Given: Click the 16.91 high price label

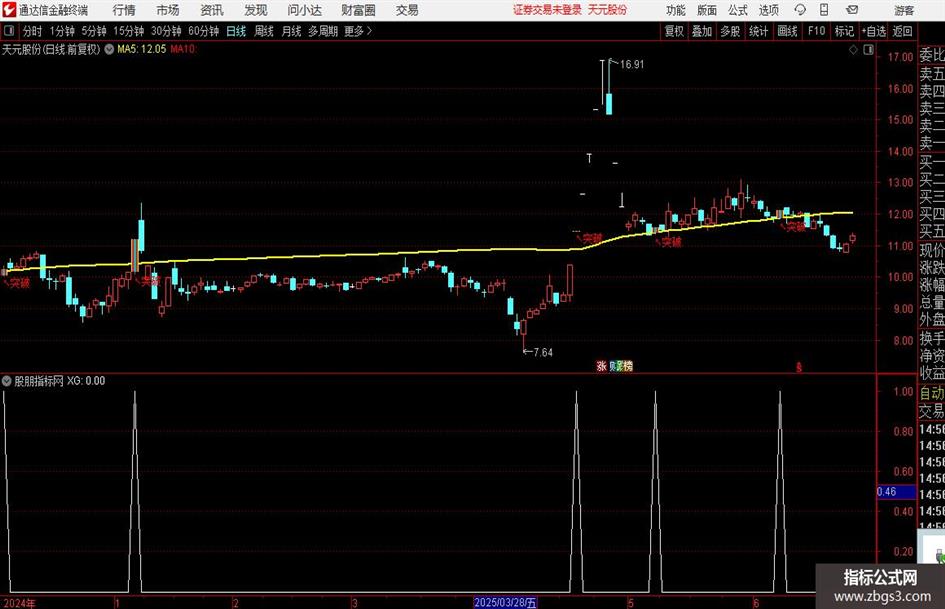Looking at the screenshot, I should 632,65.
